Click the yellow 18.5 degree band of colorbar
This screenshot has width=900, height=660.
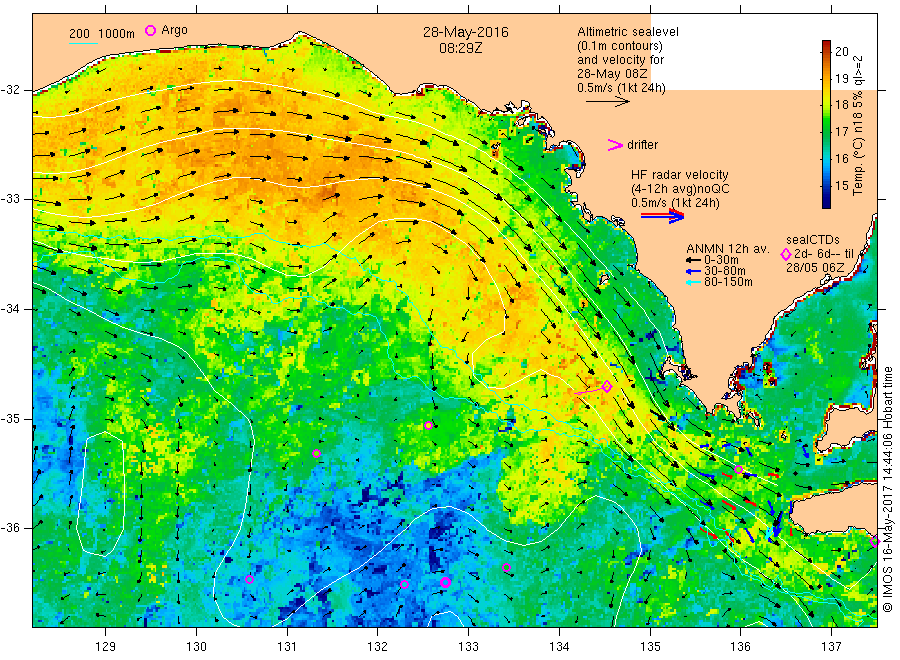tap(827, 92)
